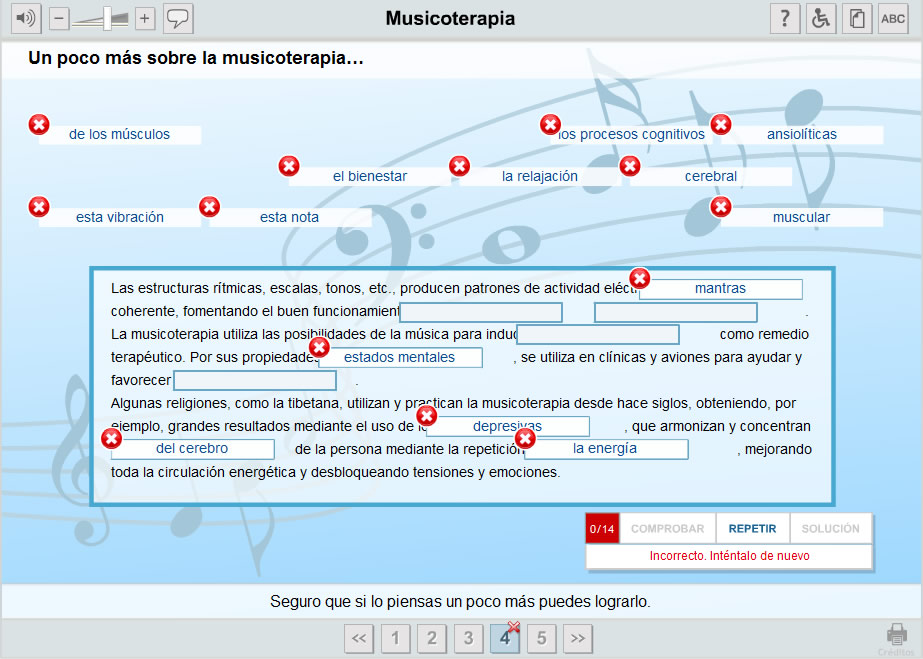
Task: Click the red X beside 'de los músculos'
Action: [x=39, y=125]
